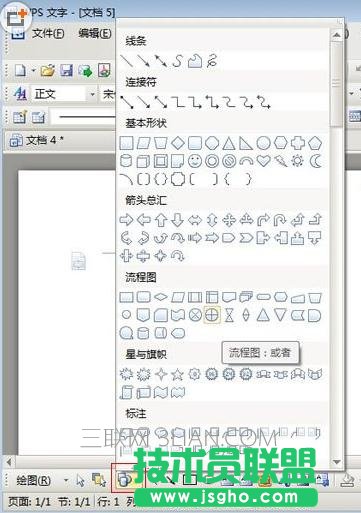Screen dimensions: 361x513
Task: Choose the up arrow shape
Action: 161,220
